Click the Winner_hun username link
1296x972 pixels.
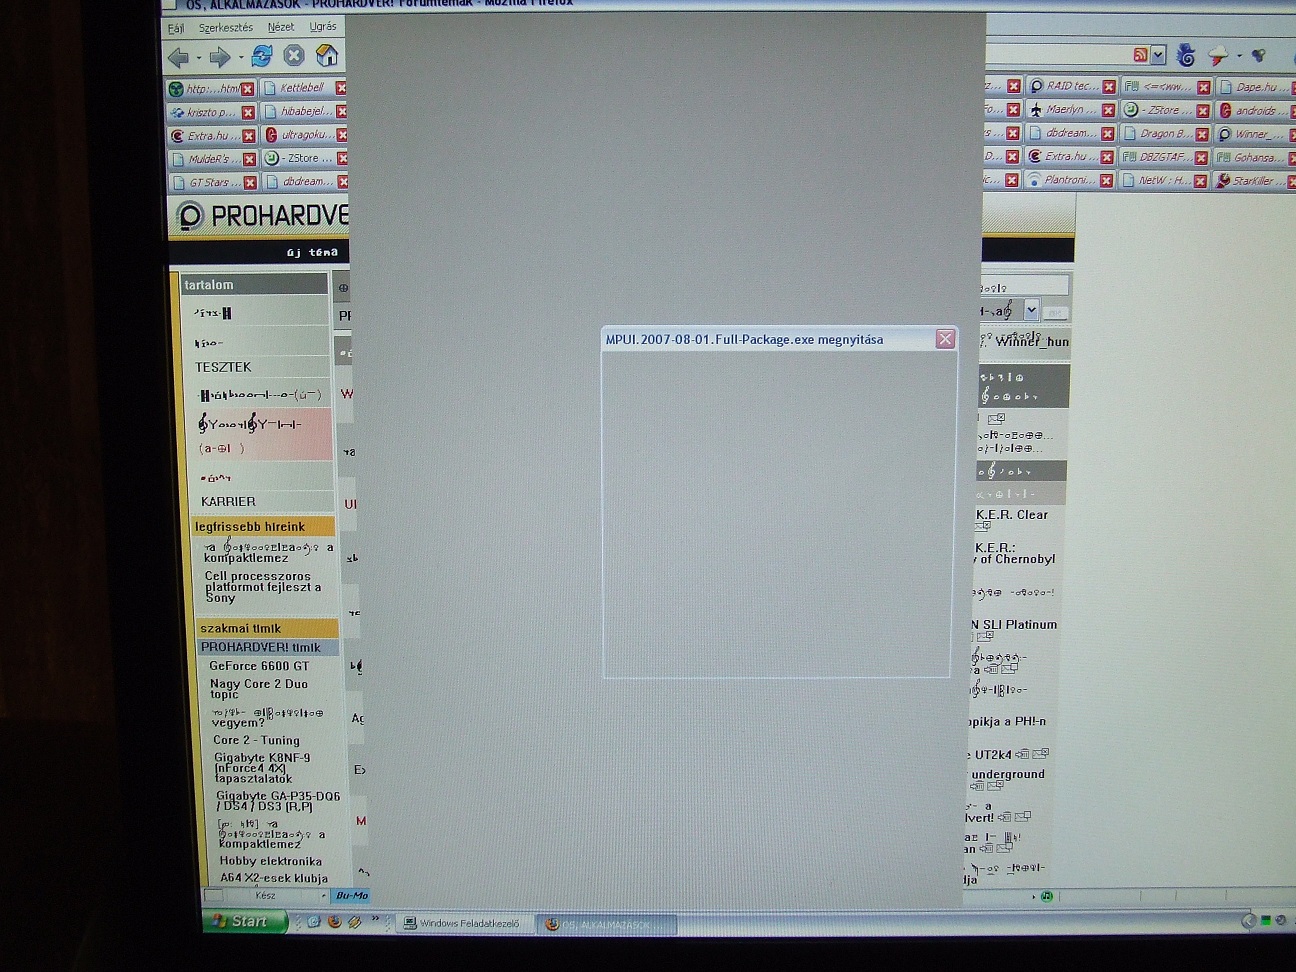point(1032,341)
